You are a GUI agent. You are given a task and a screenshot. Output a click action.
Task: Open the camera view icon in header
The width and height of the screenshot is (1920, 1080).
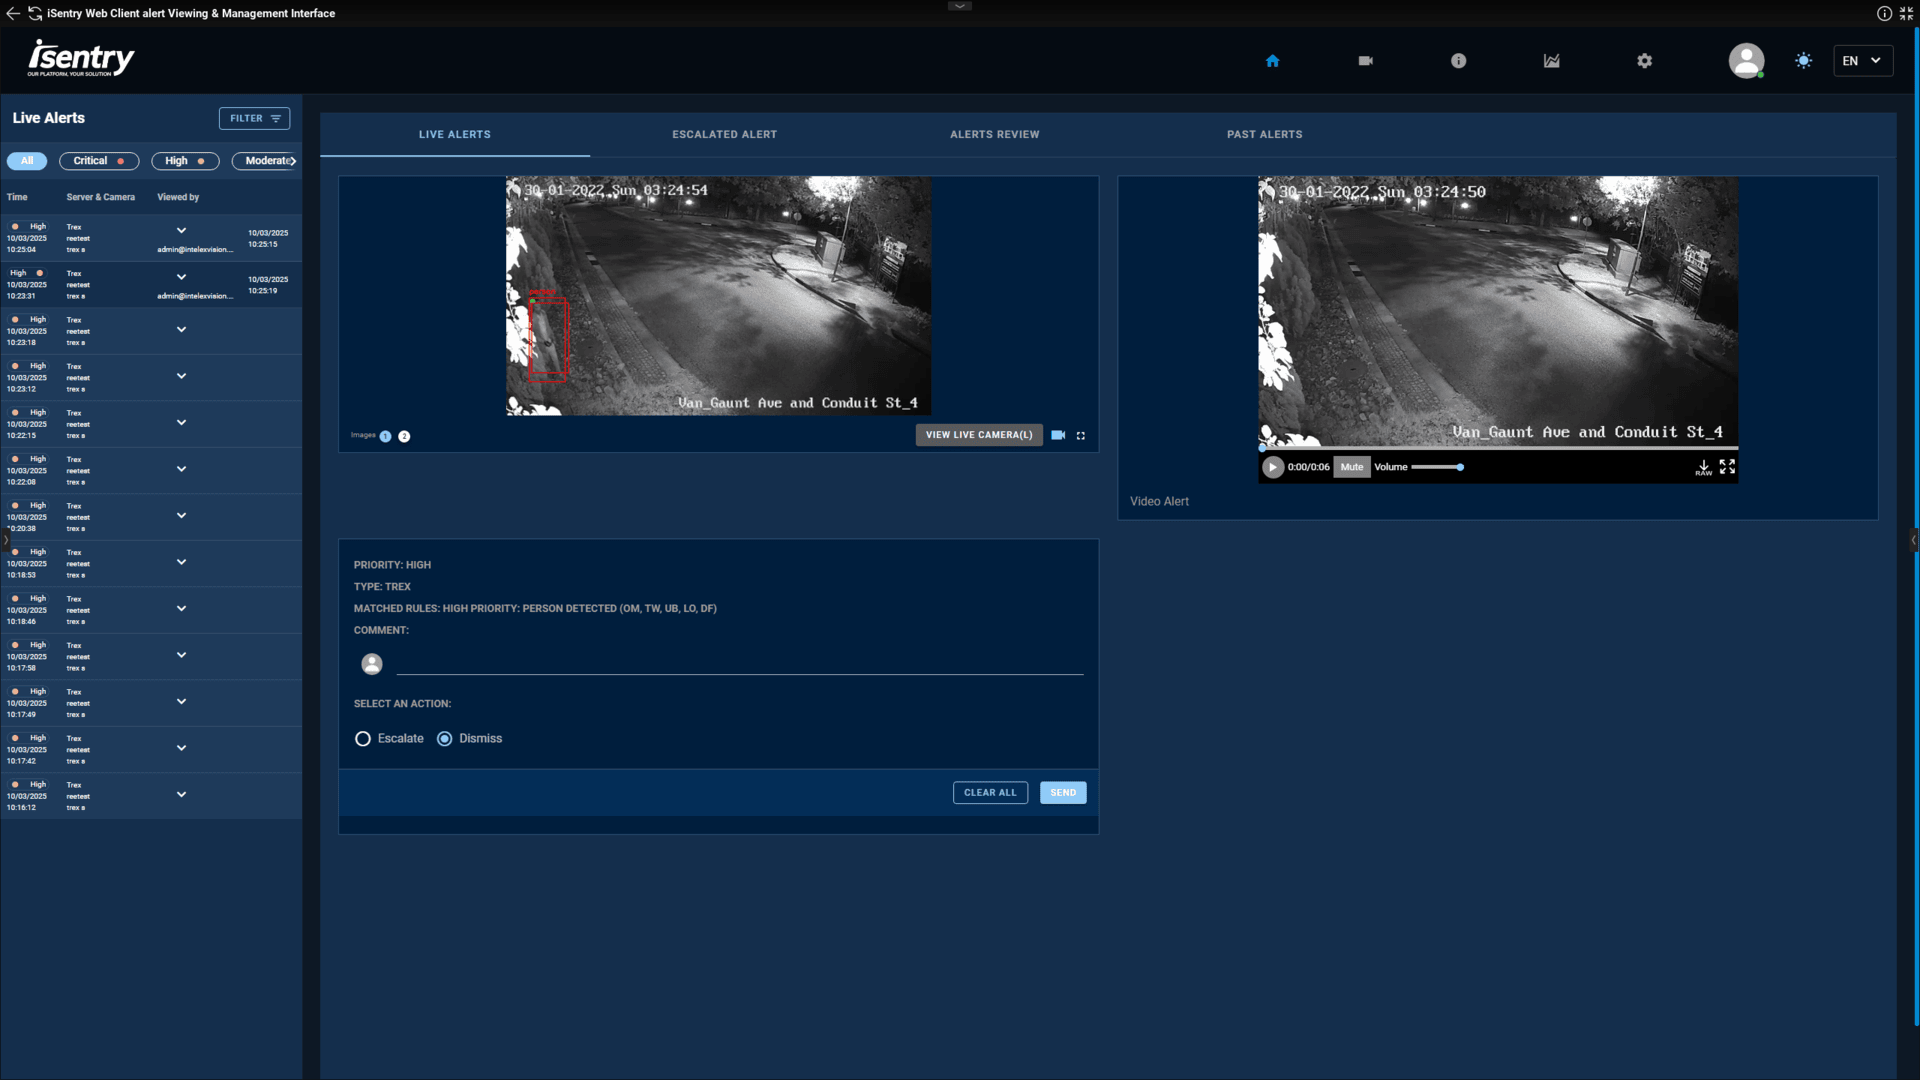1365,61
